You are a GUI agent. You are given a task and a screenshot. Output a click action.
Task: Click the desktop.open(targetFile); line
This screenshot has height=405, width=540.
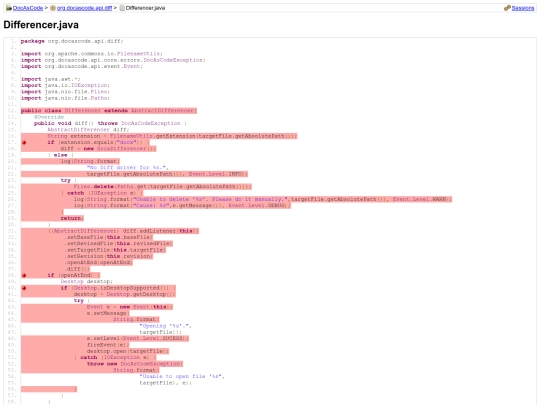(128, 351)
